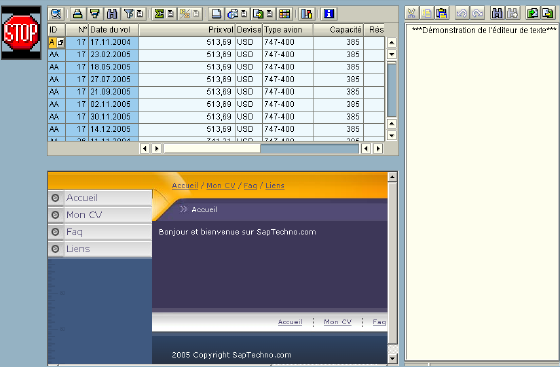
Task: Click the Redo arrow in the text editor toolbar
Action: pos(477,14)
